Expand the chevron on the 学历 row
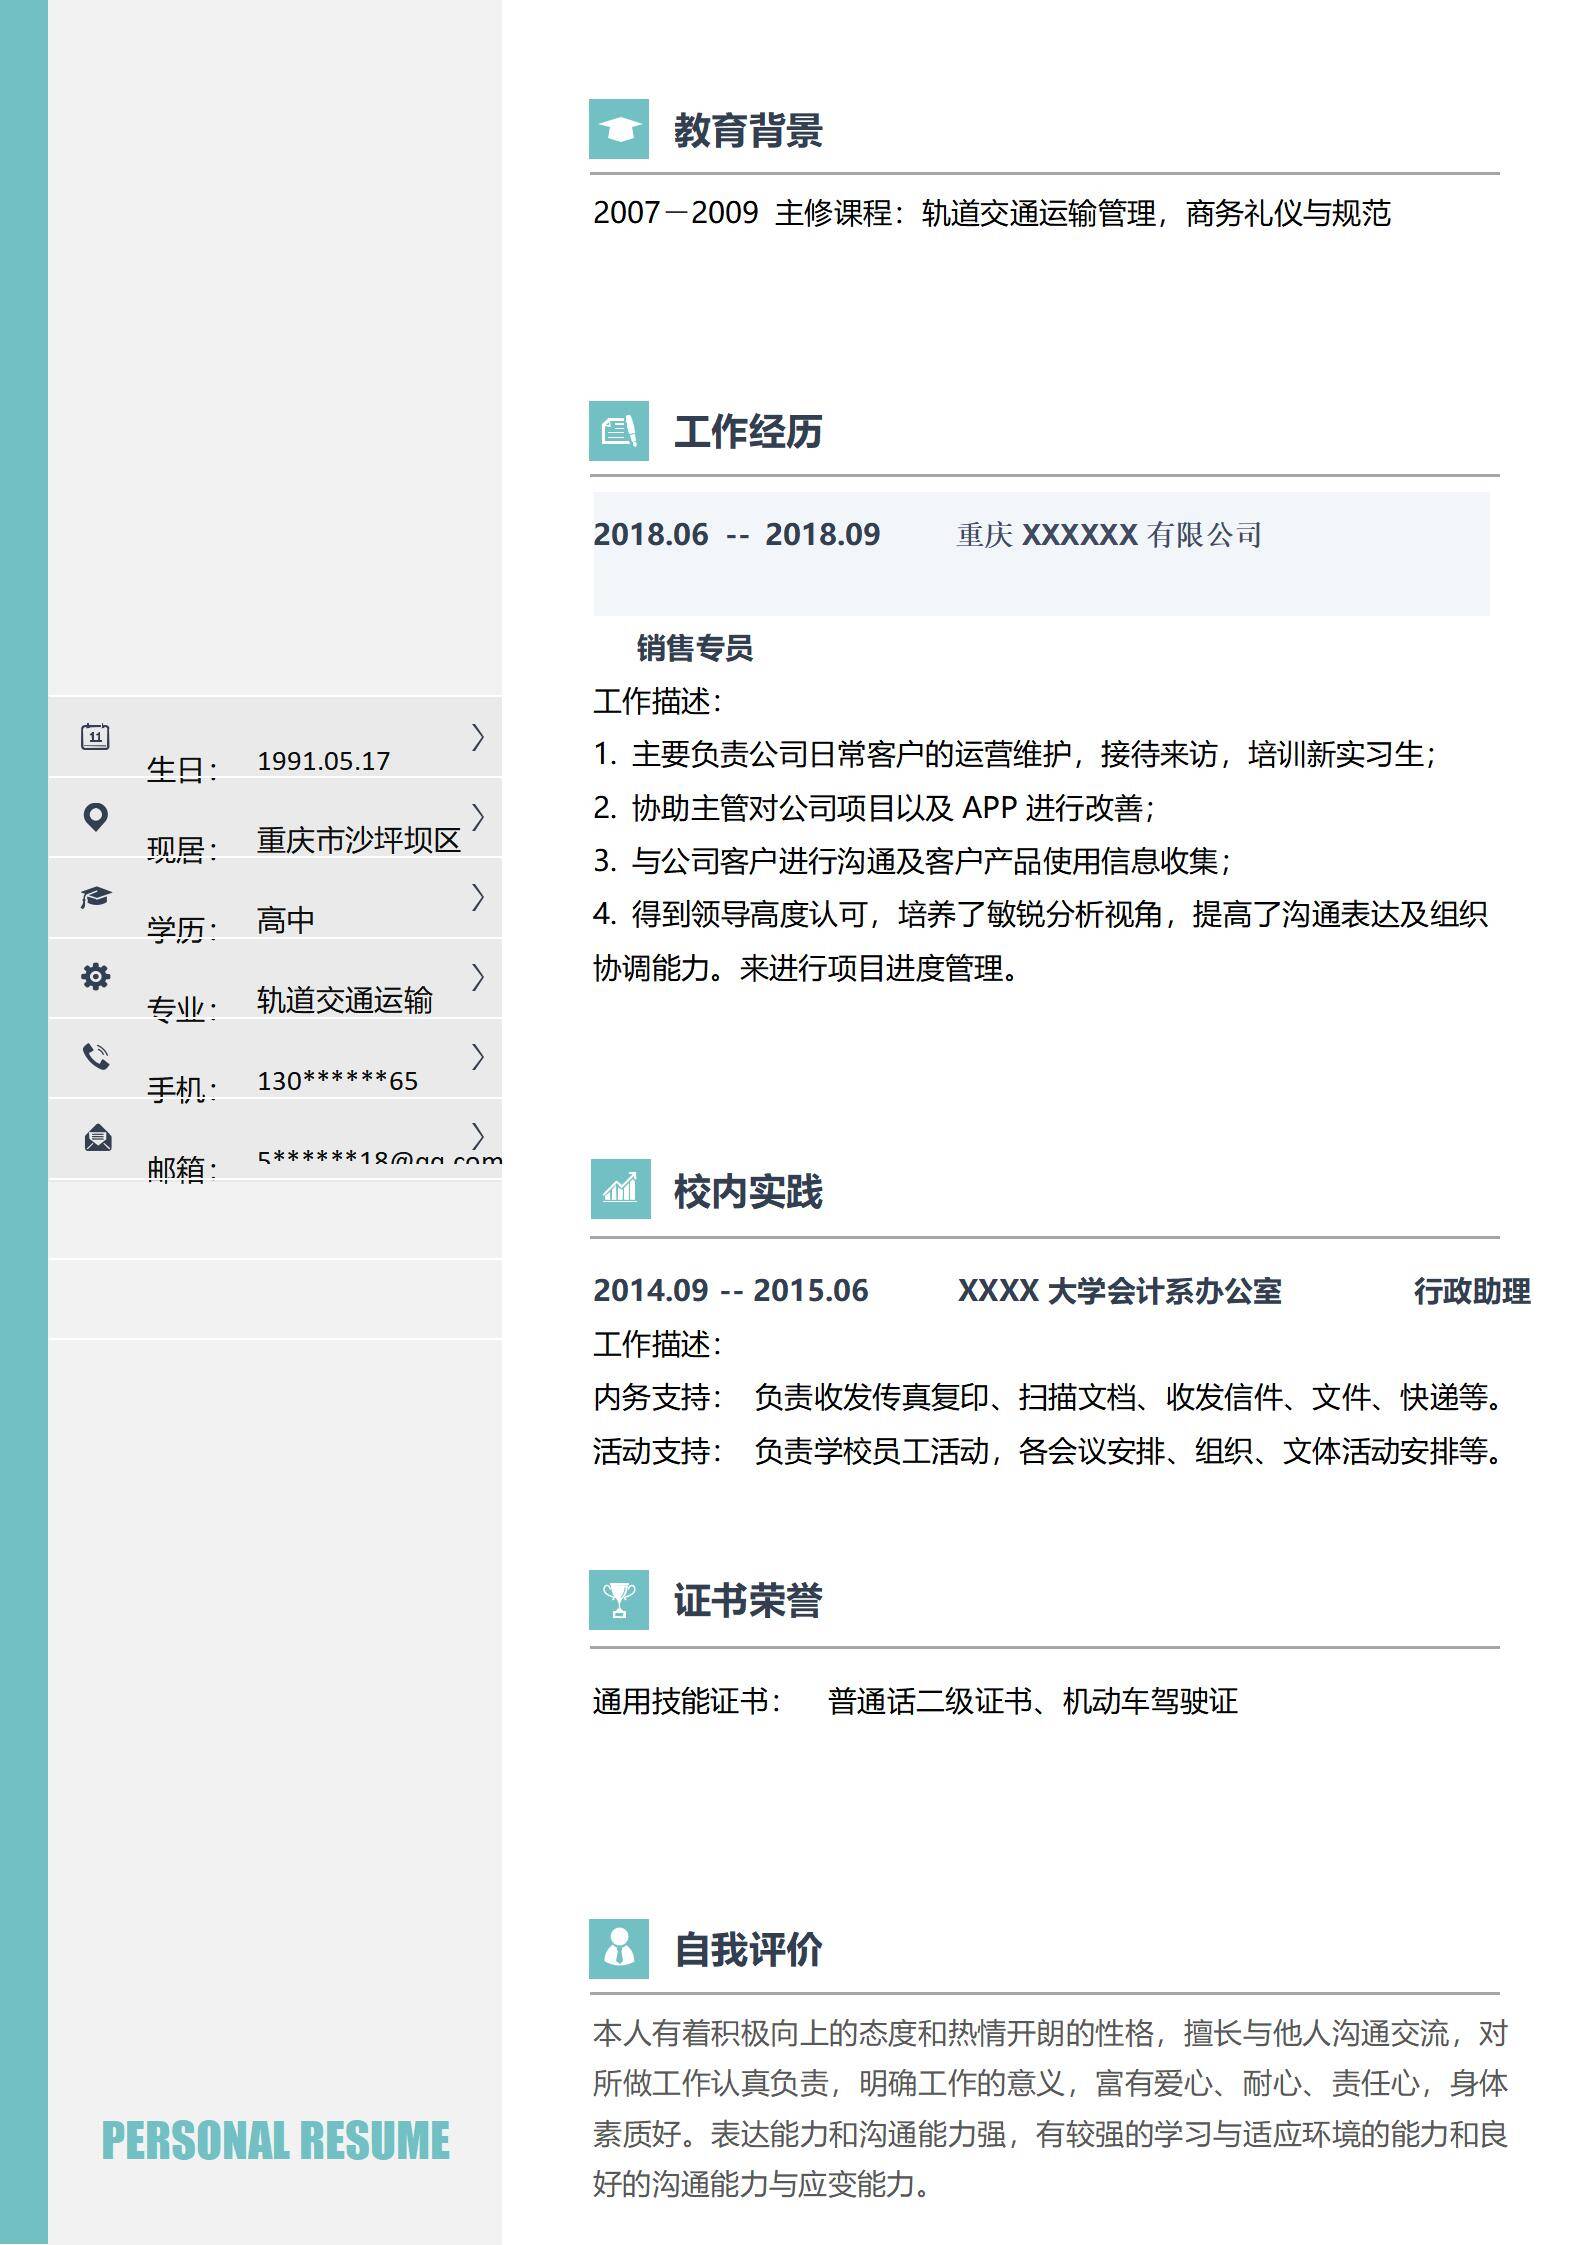Image resolution: width=1587 pixels, height=2245 pixels. click(478, 897)
